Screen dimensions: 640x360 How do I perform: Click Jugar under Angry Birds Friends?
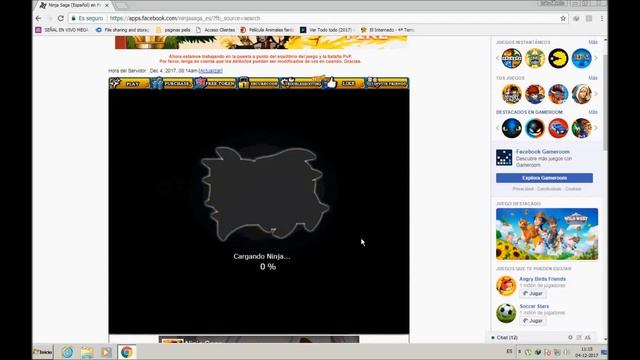pos(533,293)
